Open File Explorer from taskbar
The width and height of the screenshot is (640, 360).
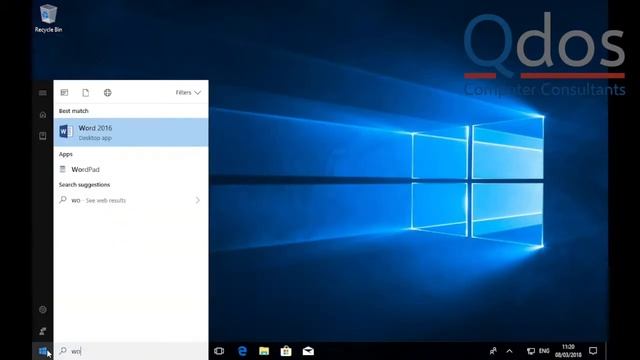[264, 351]
